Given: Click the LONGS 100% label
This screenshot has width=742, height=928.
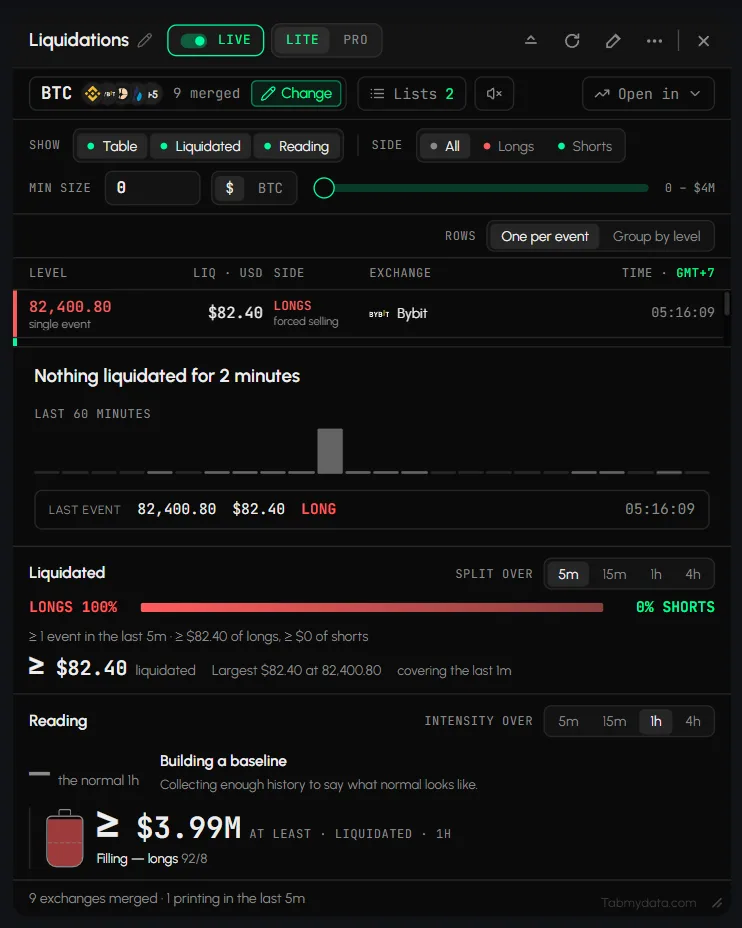Looking at the screenshot, I should tap(73, 607).
